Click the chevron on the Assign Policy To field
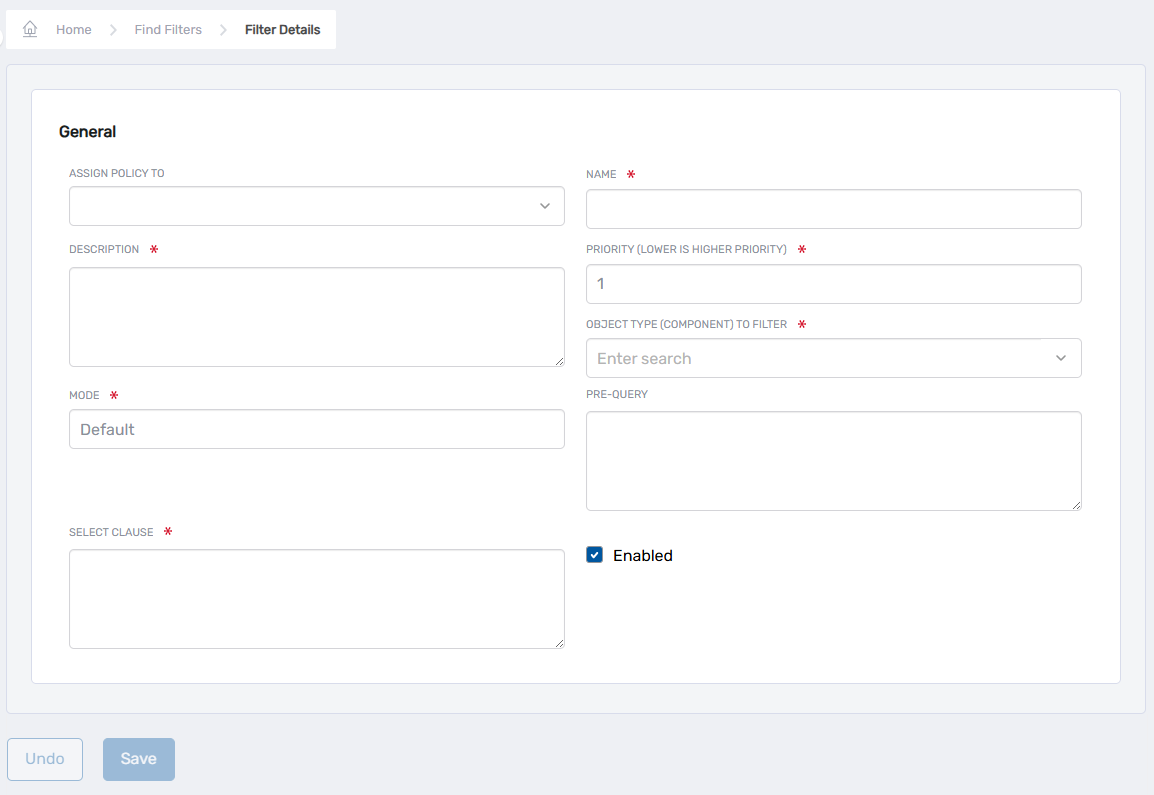Viewport: 1154px width, 795px height. pos(545,206)
